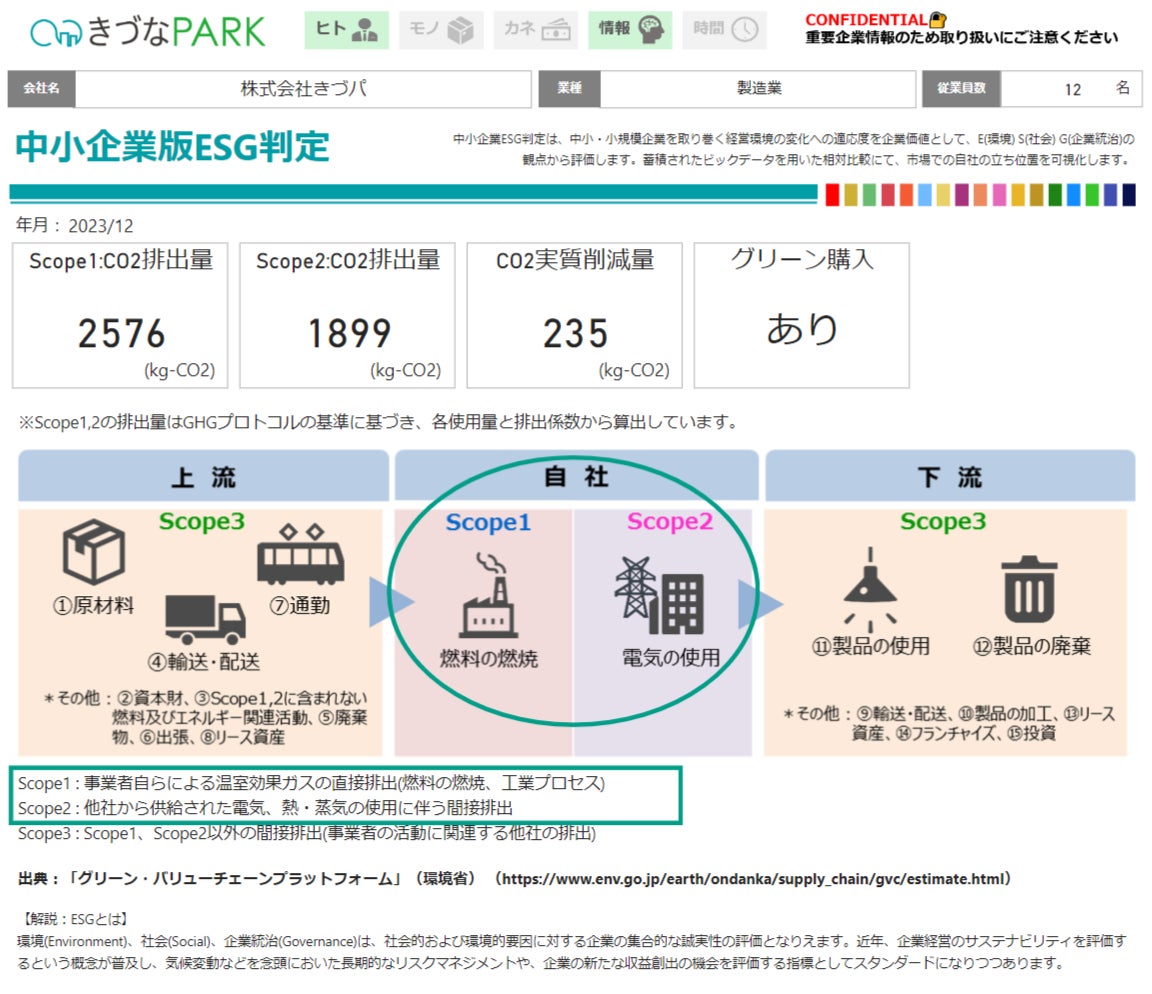Click the Scope2 CO2 emission value 1899
Screen dimensions: 1152x994
pos(349,334)
